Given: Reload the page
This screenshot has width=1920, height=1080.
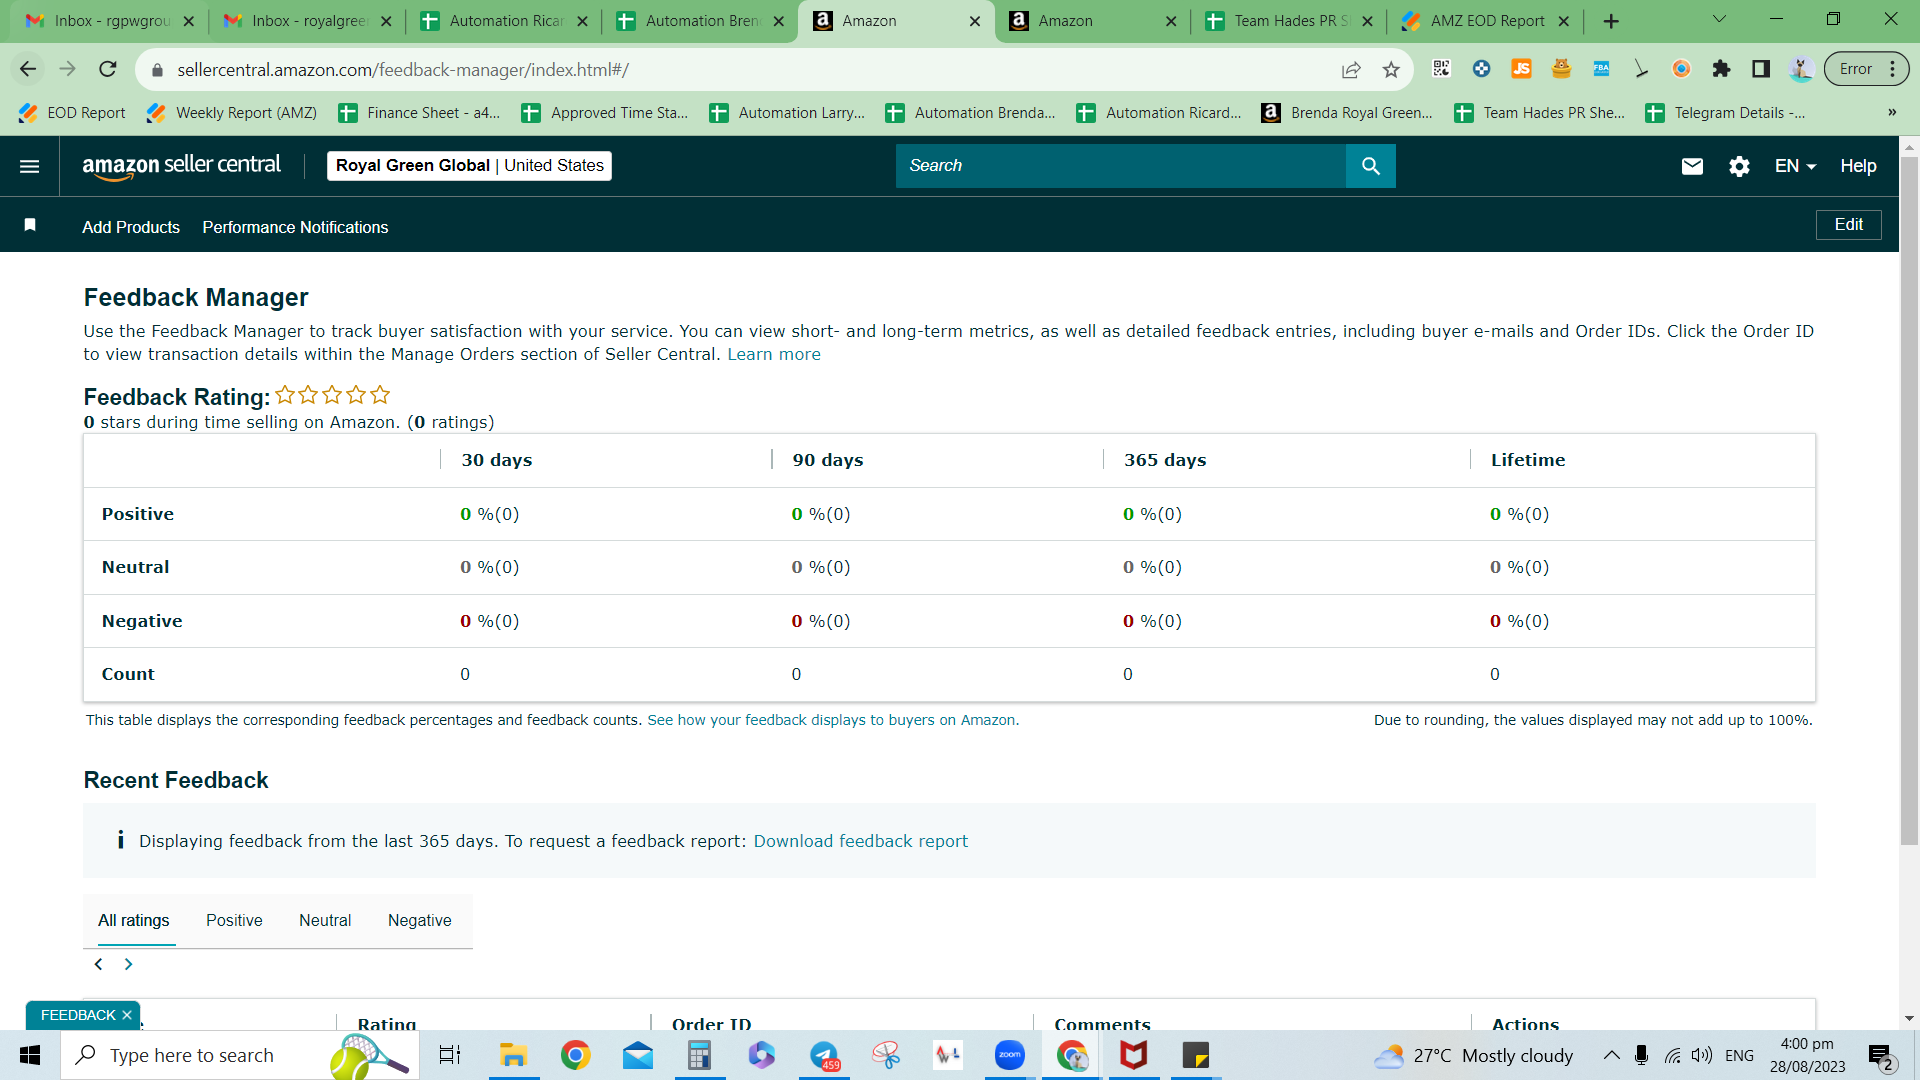Looking at the screenshot, I should [x=108, y=69].
